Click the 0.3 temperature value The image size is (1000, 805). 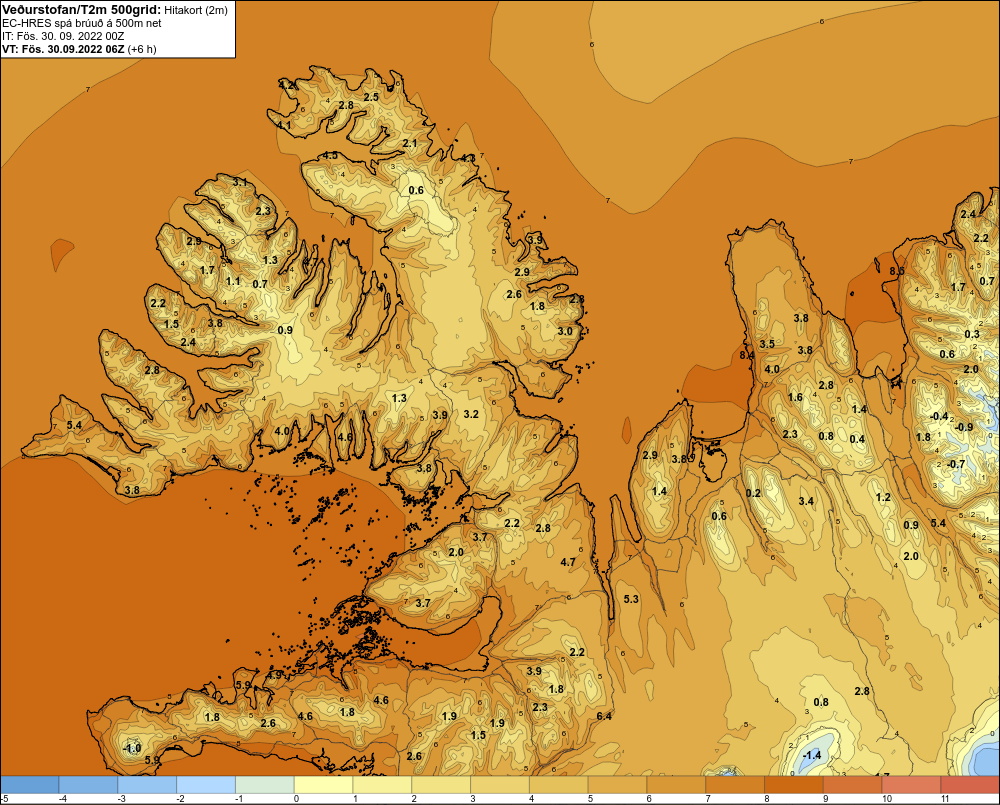pyautogui.click(x=972, y=334)
